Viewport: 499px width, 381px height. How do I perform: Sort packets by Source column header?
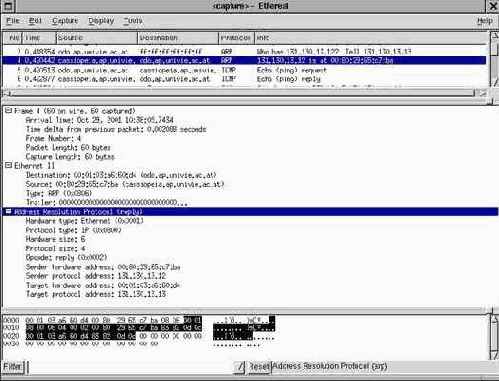(x=97, y=38)
